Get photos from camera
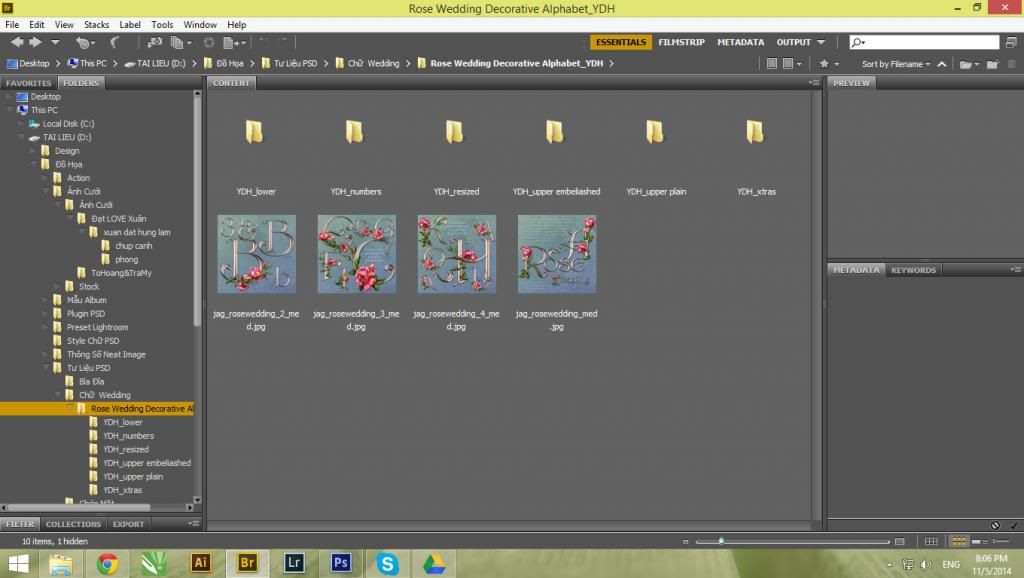This screenshot has height=578, width=1024. pos(154,43)
